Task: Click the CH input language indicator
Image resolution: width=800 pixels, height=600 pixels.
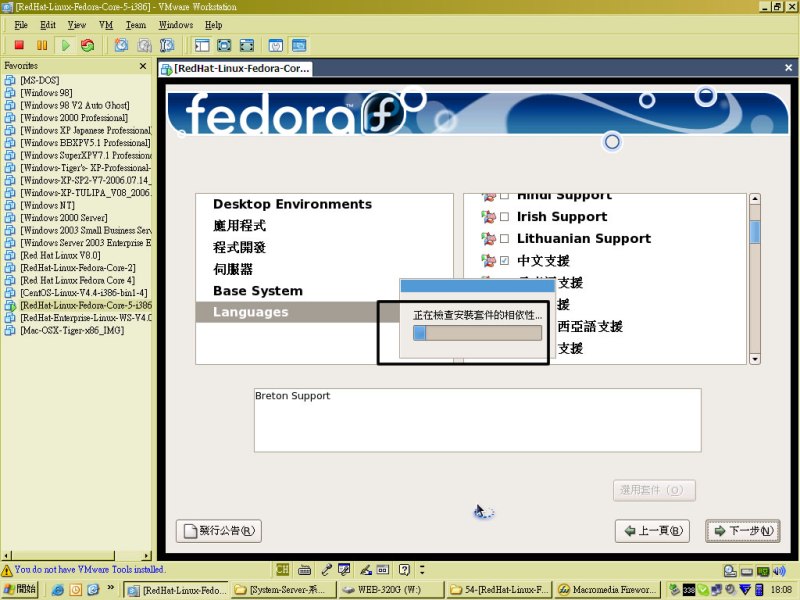Action: (x=282, y=569)
